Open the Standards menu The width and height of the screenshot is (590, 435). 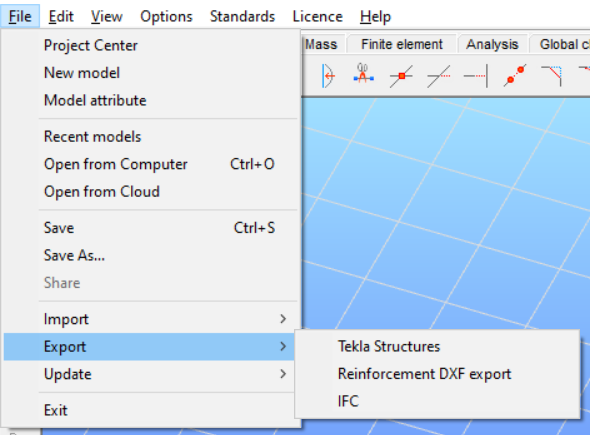pyautogui.click(x=242, y=17)
